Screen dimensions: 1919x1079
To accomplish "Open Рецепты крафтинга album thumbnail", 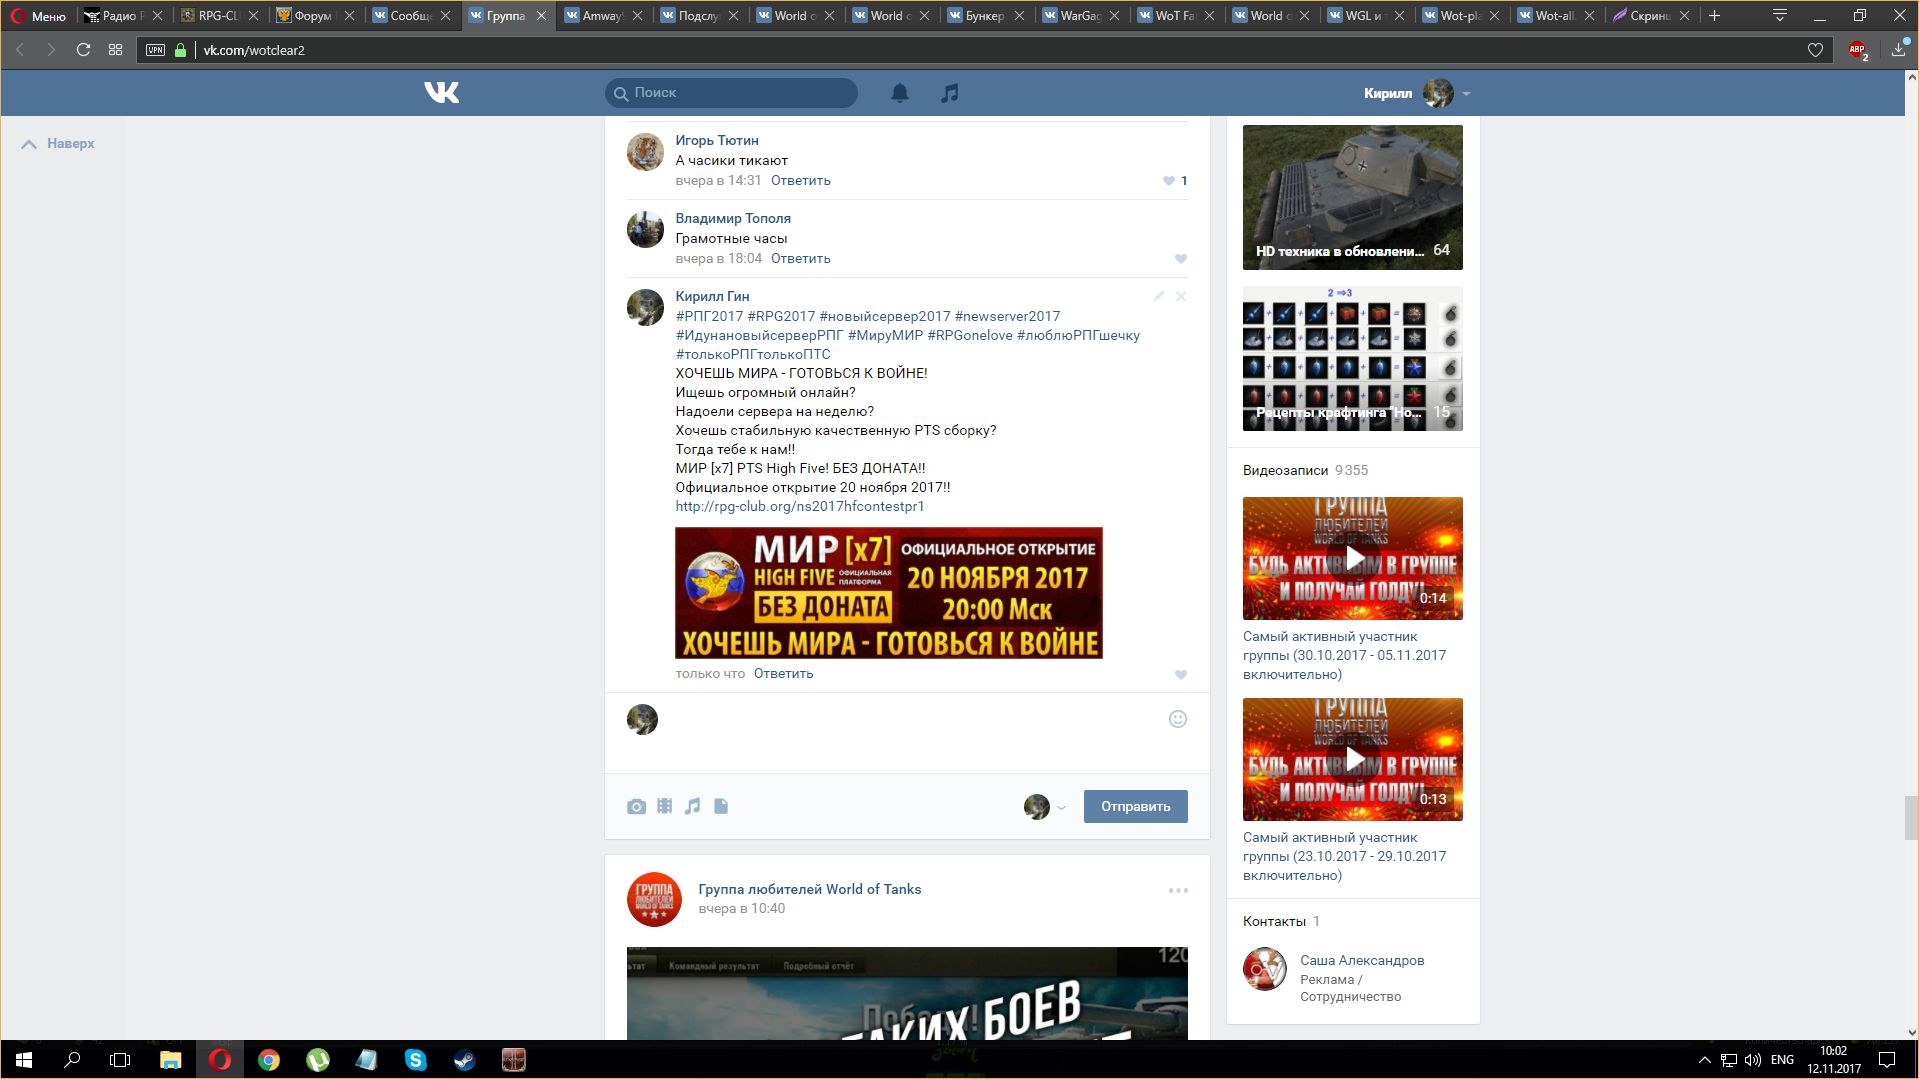I will click(x=1352, y=359).
